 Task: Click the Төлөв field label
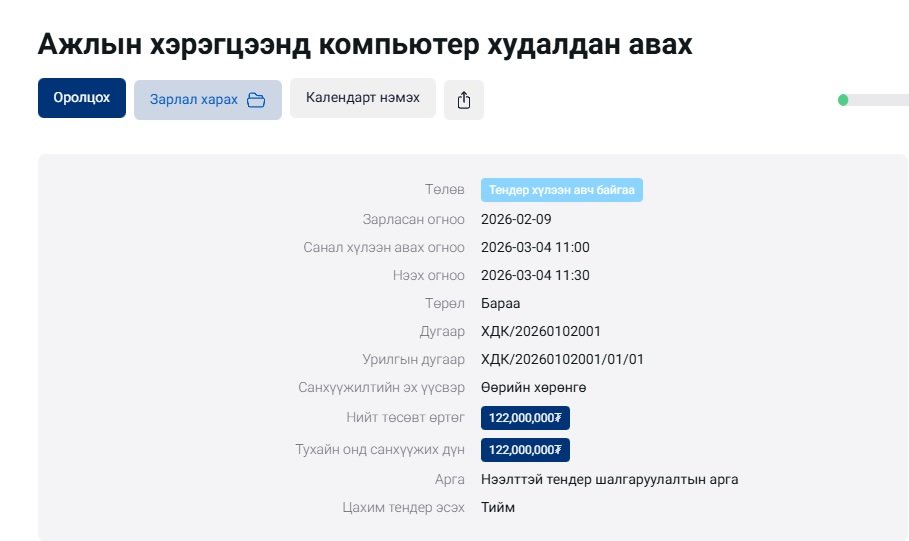tap(444, 190)
